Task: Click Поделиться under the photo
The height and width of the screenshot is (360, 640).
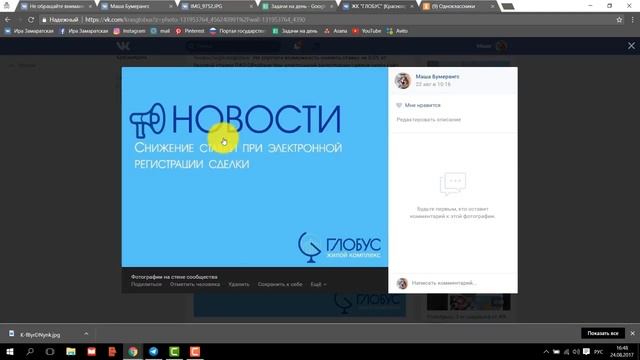Action: click(x=146, y=284)
